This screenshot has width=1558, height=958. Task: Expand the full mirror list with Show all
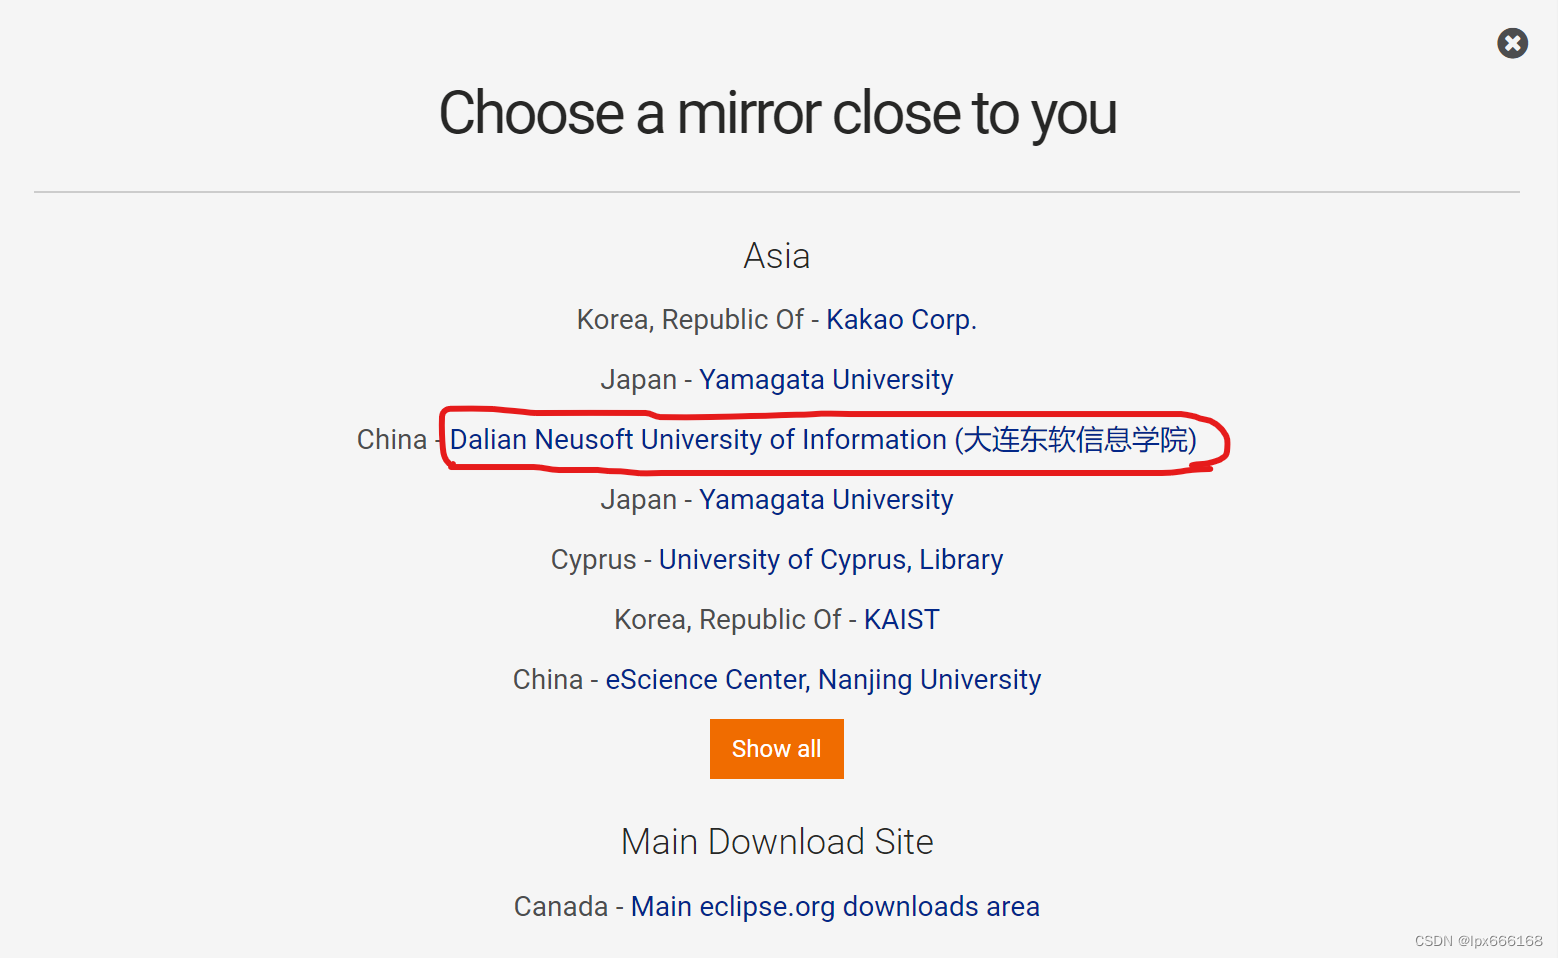pos(776,748)
